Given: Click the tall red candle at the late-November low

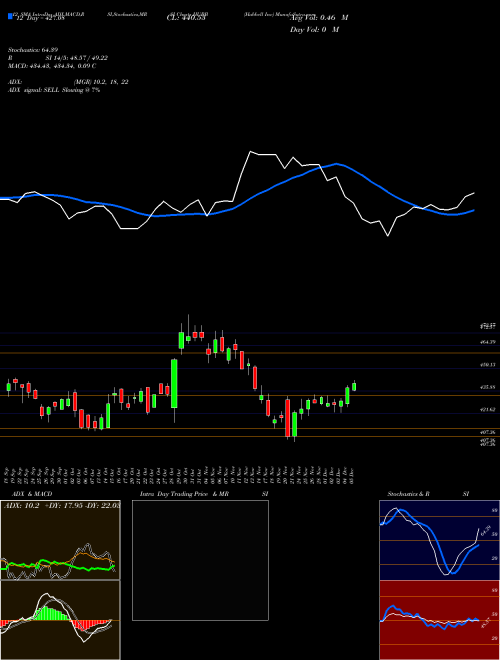Looking at the screenshot, I should click(x=287, y=418).
